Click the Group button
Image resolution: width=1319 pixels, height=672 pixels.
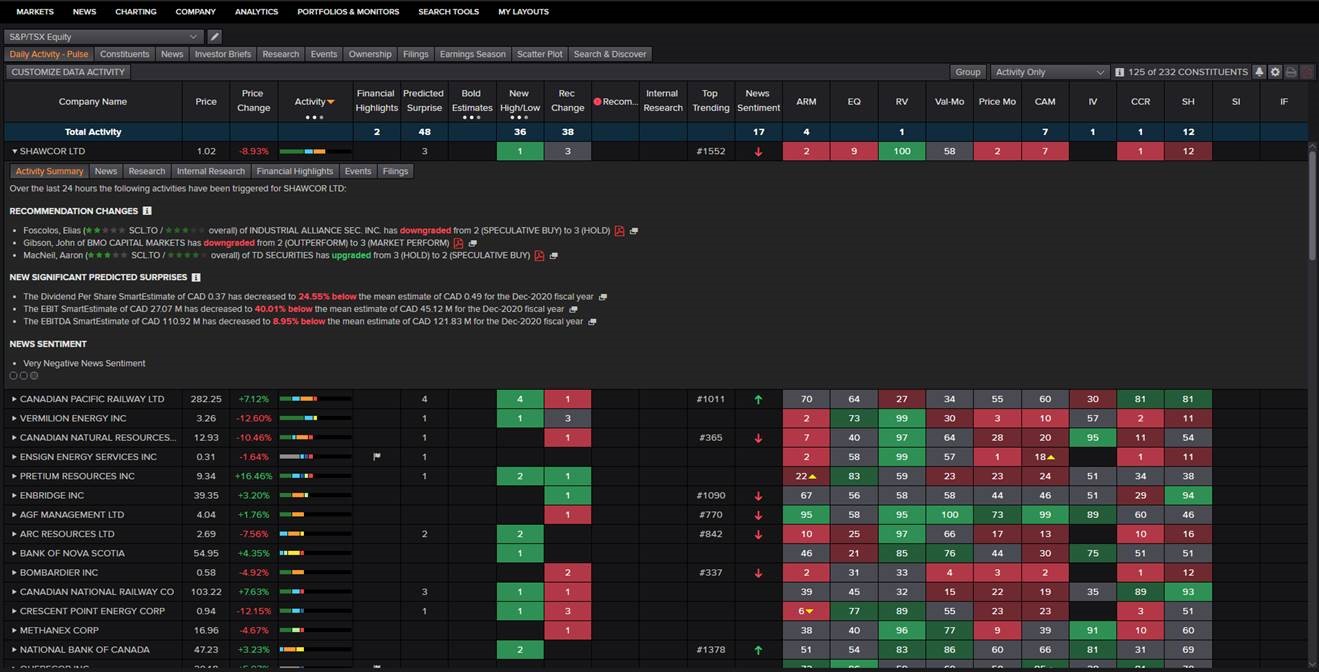[x=967, y=72]
